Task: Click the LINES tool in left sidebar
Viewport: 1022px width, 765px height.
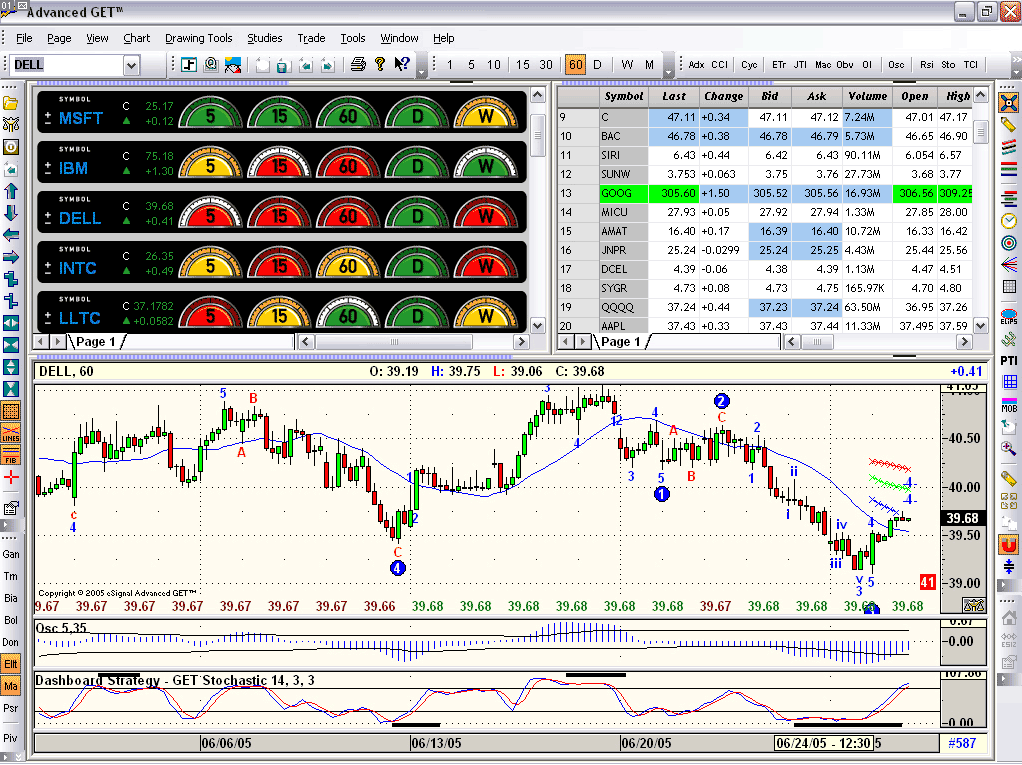Action: pos(11,433)
